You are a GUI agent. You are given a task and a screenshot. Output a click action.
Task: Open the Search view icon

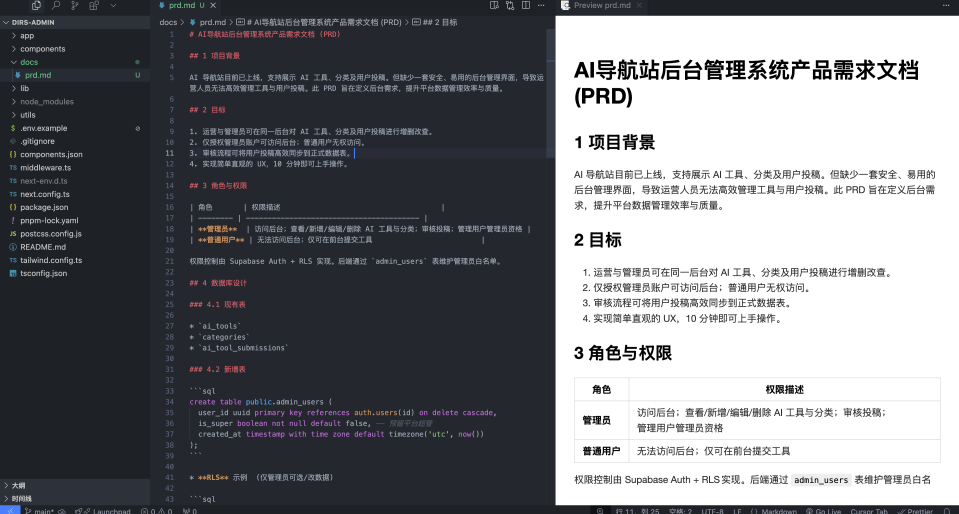tap(58, 6)
